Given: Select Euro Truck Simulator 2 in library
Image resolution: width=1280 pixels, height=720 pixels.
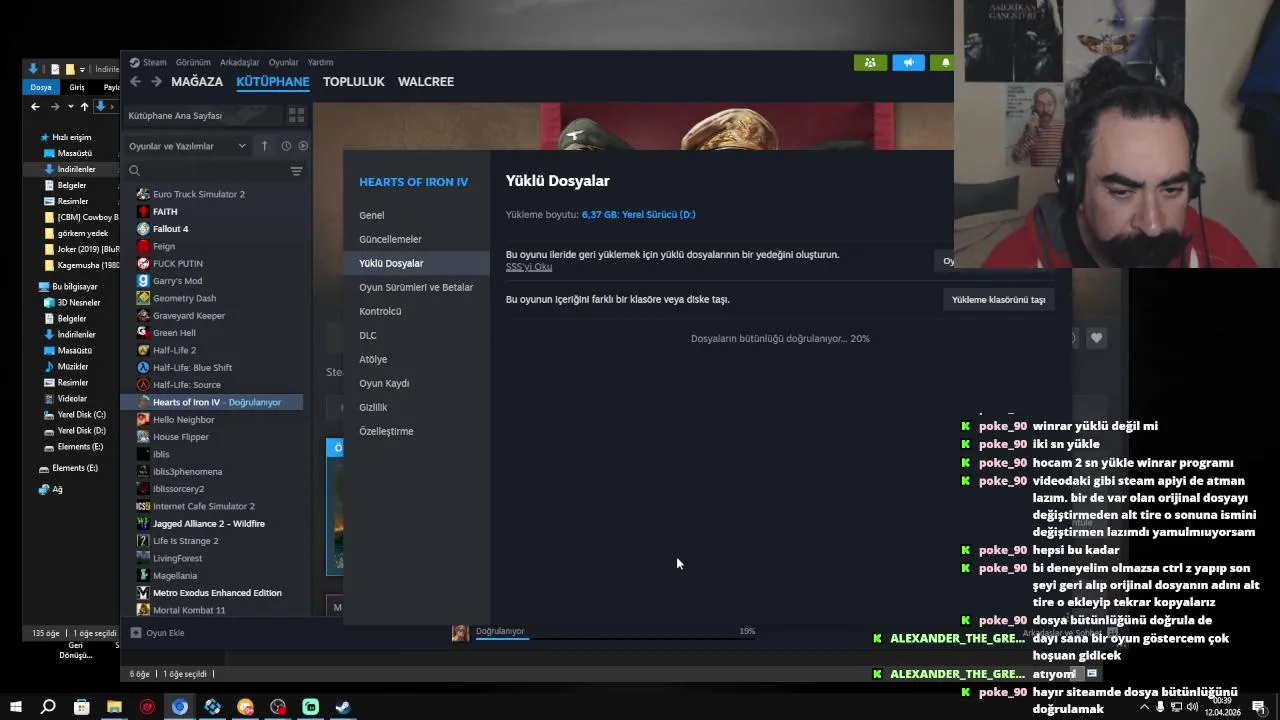Looking at the screenshot, I should pyautogui.click(x=212, y=194).
